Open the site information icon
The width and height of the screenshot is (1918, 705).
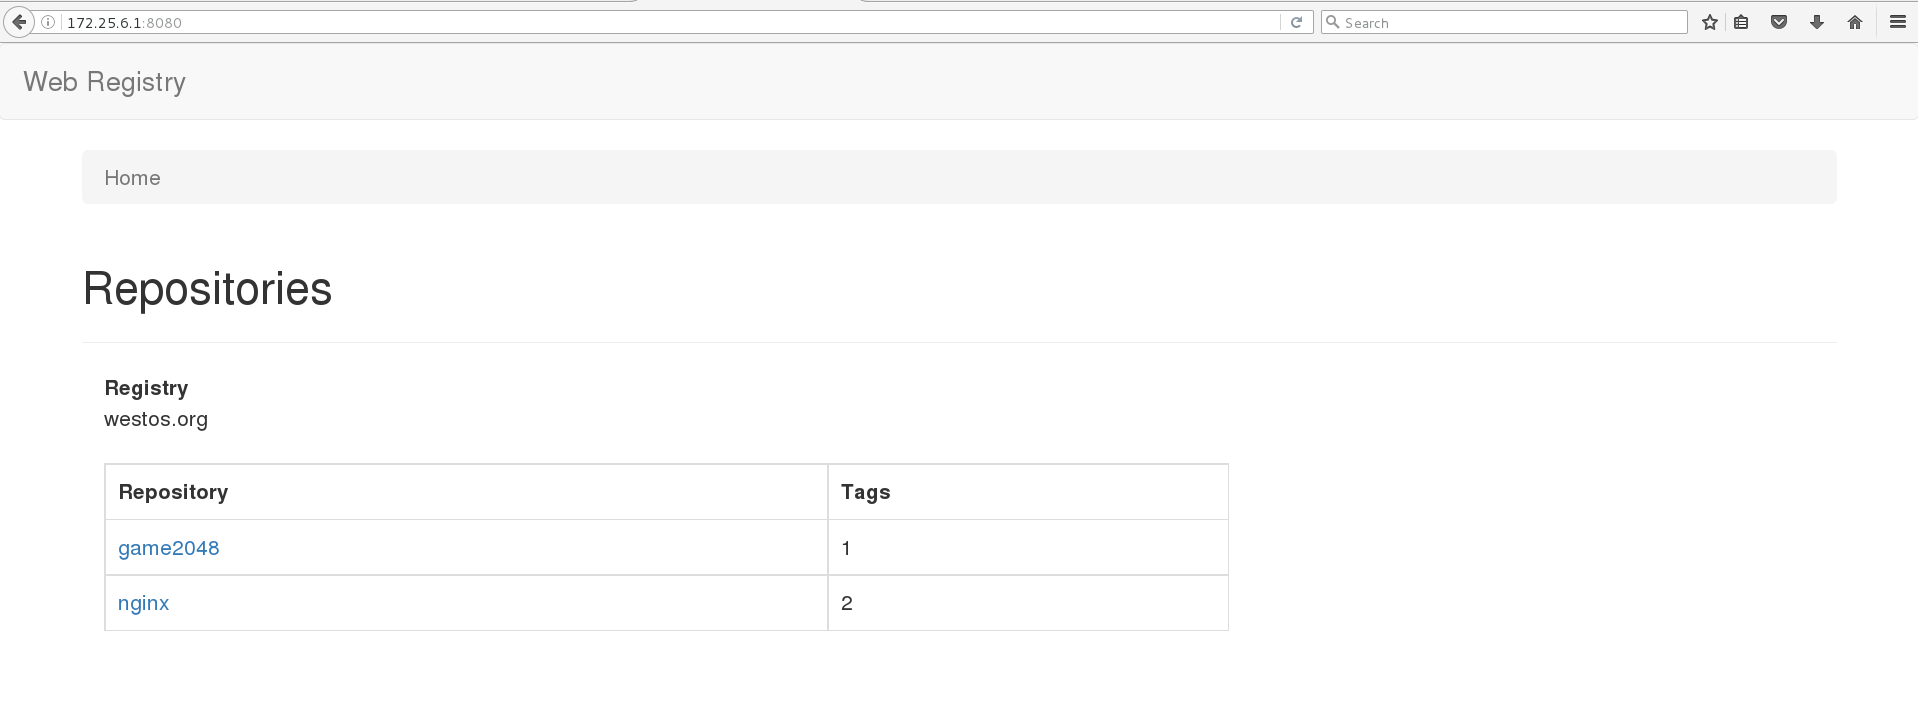(x=48, y=22)
